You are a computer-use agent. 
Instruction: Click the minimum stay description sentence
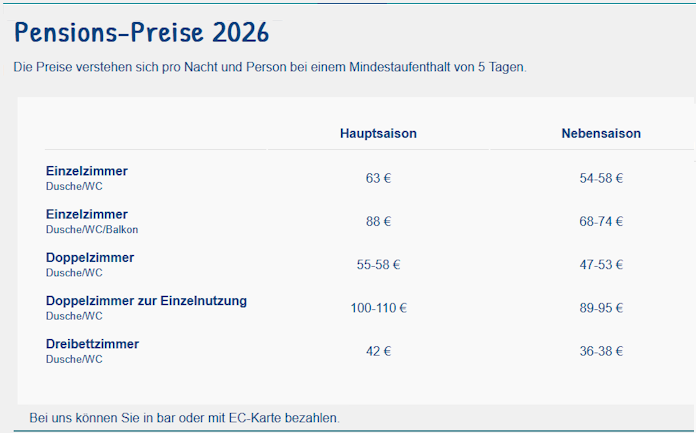[270, 67]
